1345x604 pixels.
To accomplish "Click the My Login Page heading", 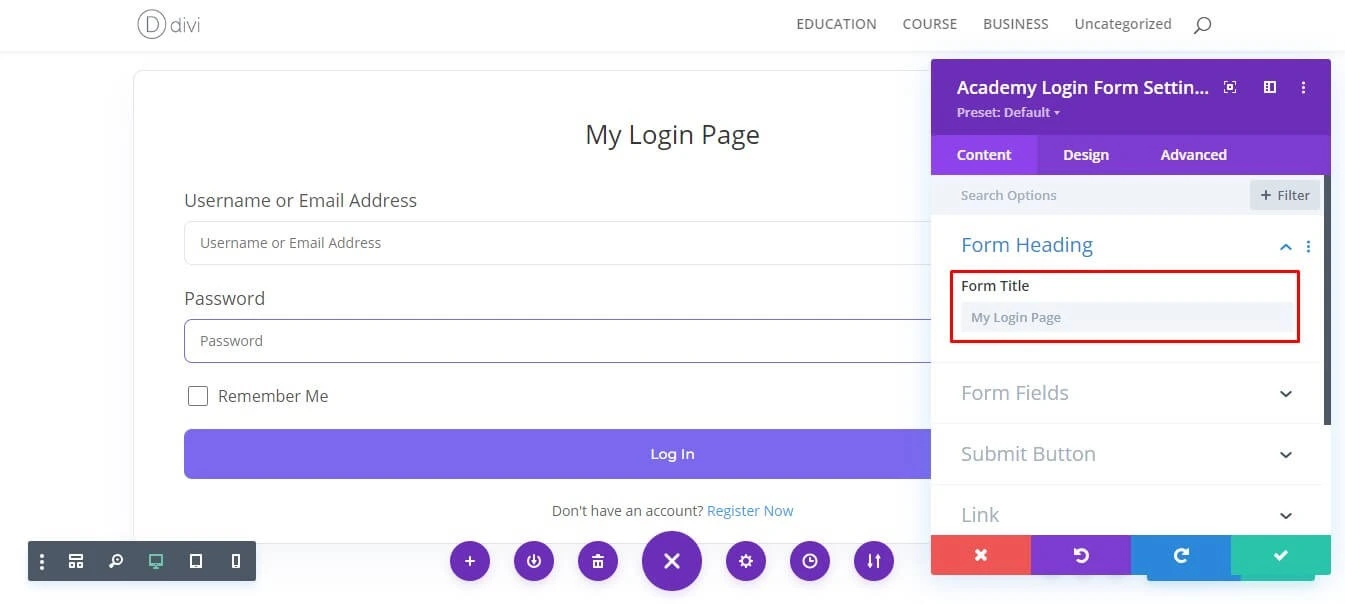I will 672,135.
